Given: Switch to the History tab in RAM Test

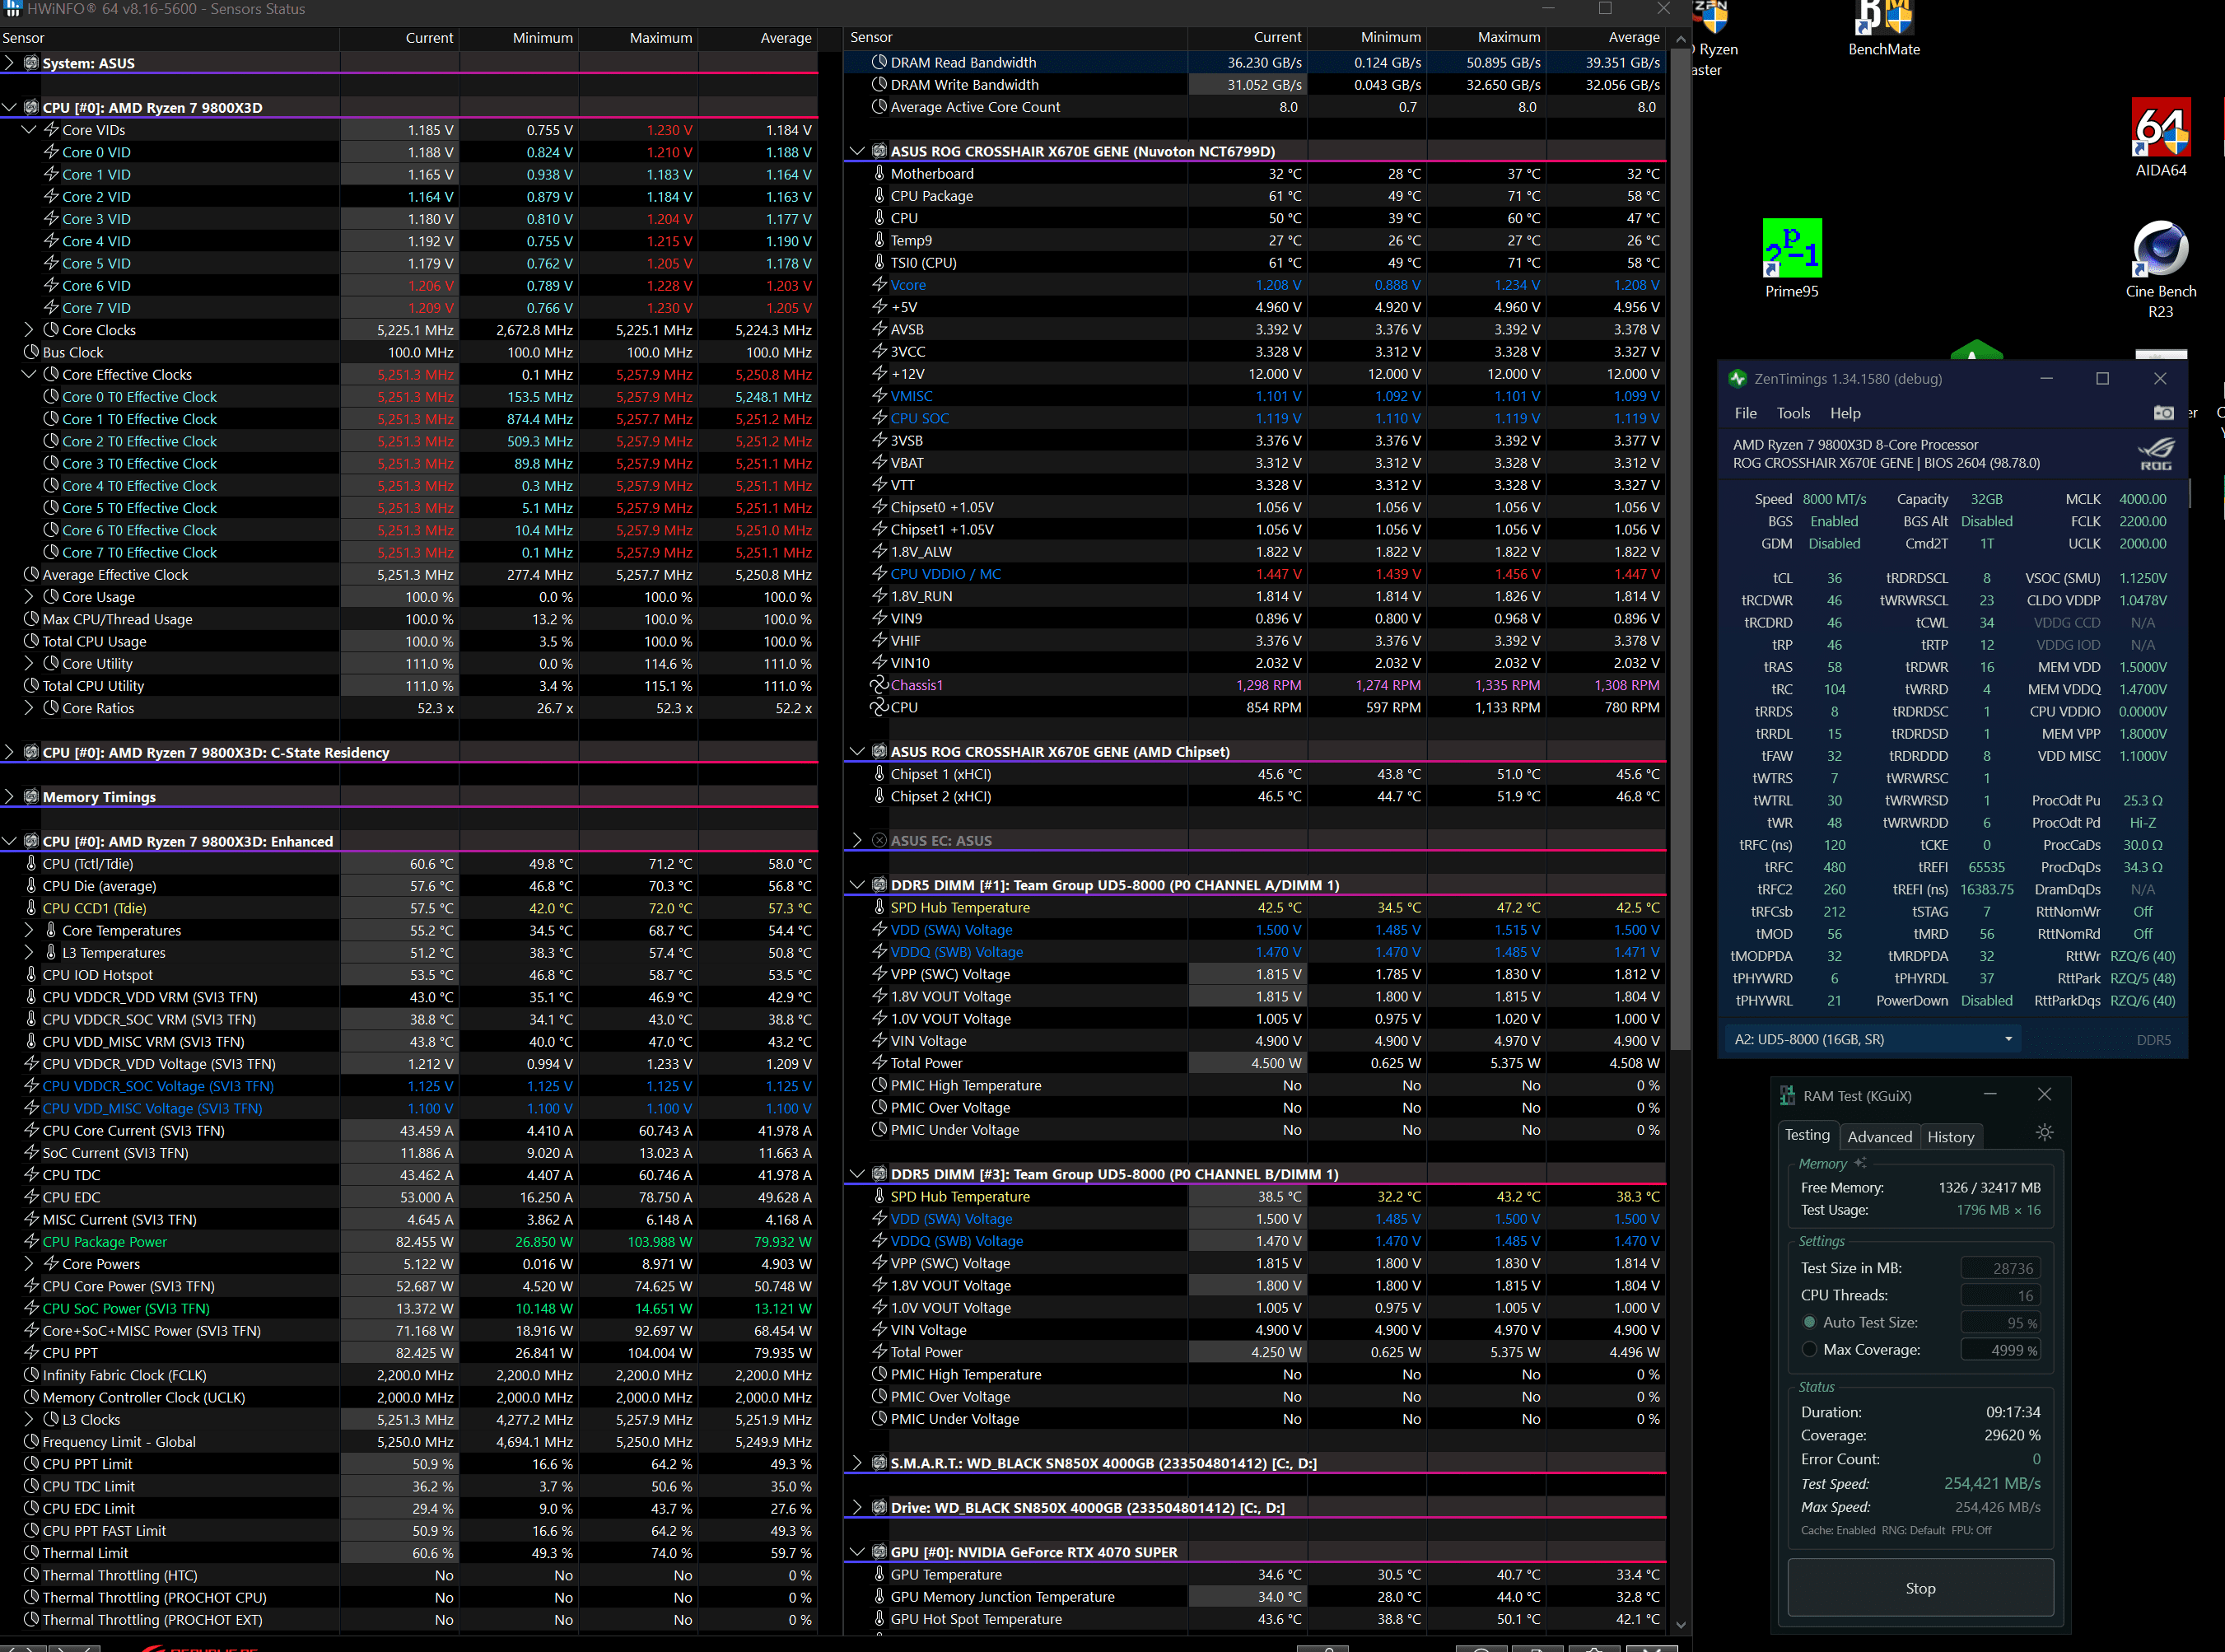Looking at the screenshot, I should (1950, 1136).
